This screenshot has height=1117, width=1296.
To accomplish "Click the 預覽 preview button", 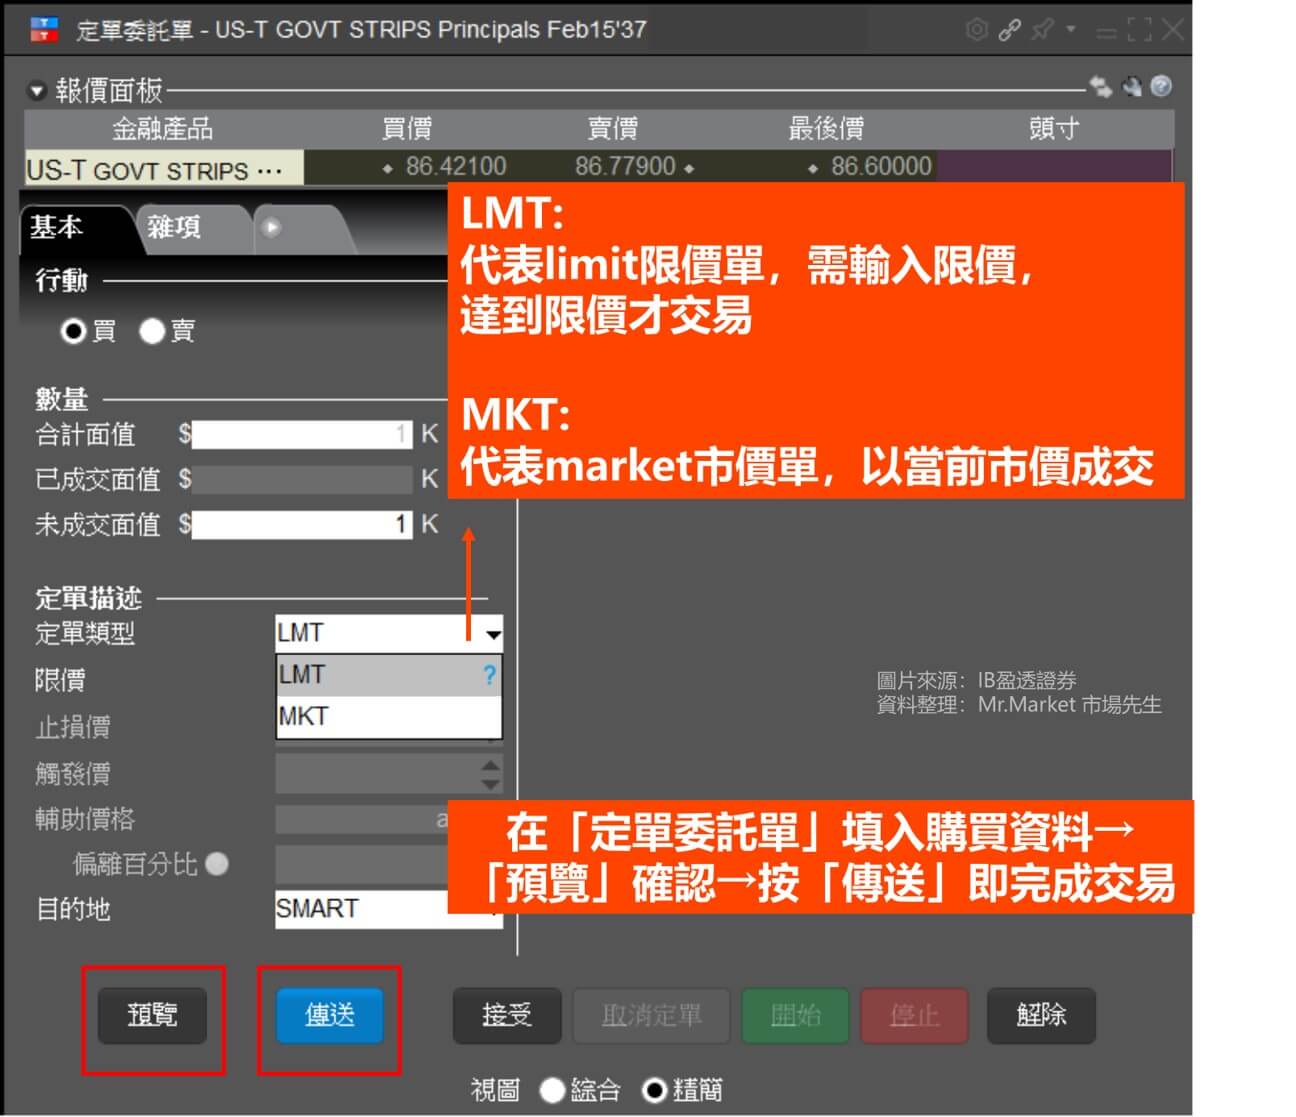I will (152, 1016).
